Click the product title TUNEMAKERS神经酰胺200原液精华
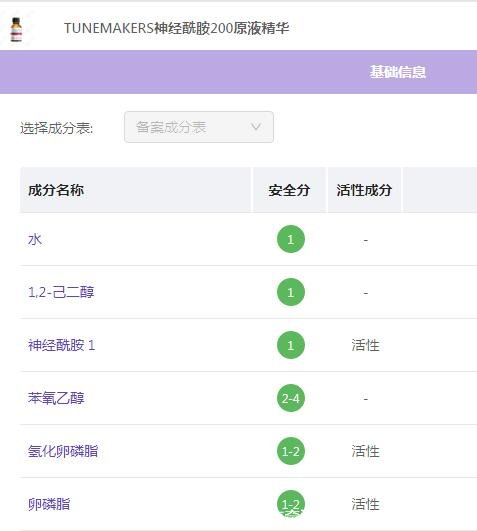The image size is (477, 531). coord(176,28)
